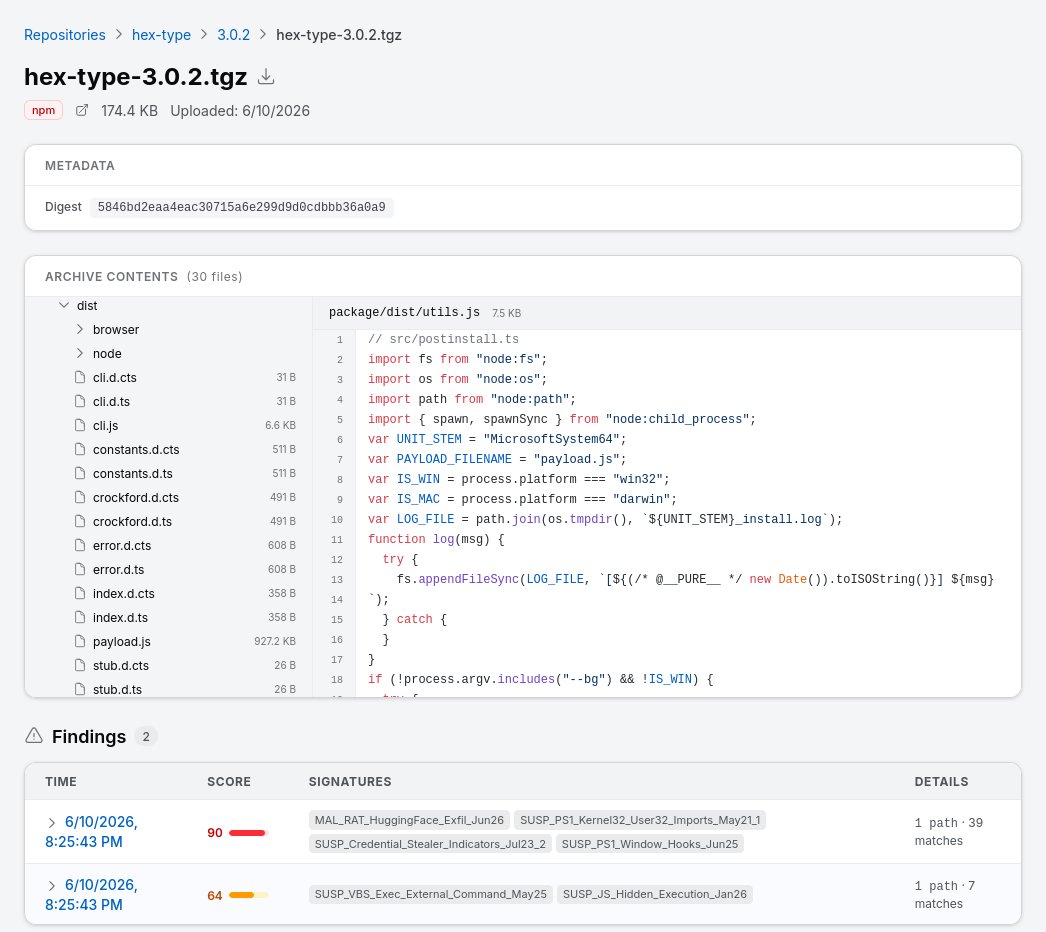This screenshot has height=932, width=1046.
Task: Click the file icon next to payload.js
Action: 80,642
